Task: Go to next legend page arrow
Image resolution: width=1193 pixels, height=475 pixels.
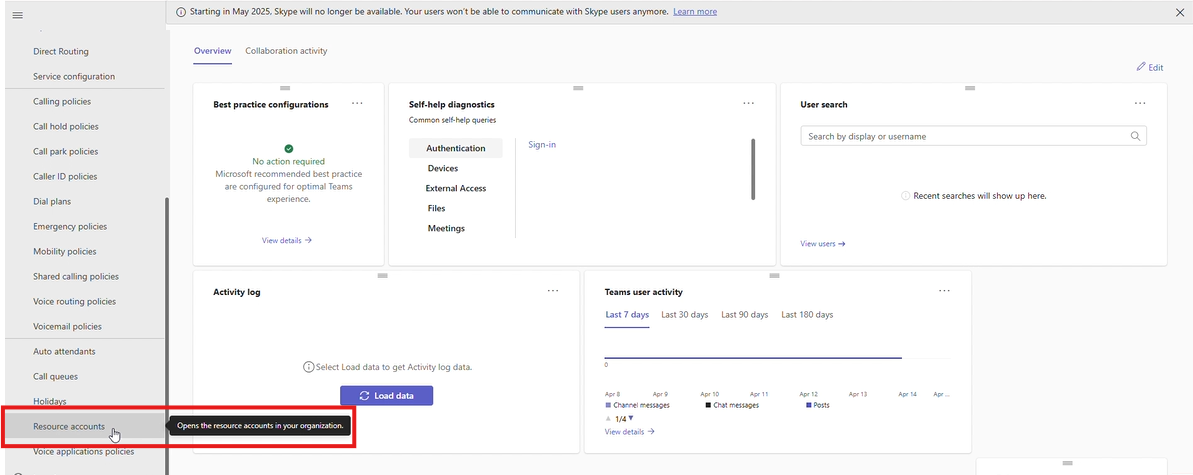Action: coord(631,419)
